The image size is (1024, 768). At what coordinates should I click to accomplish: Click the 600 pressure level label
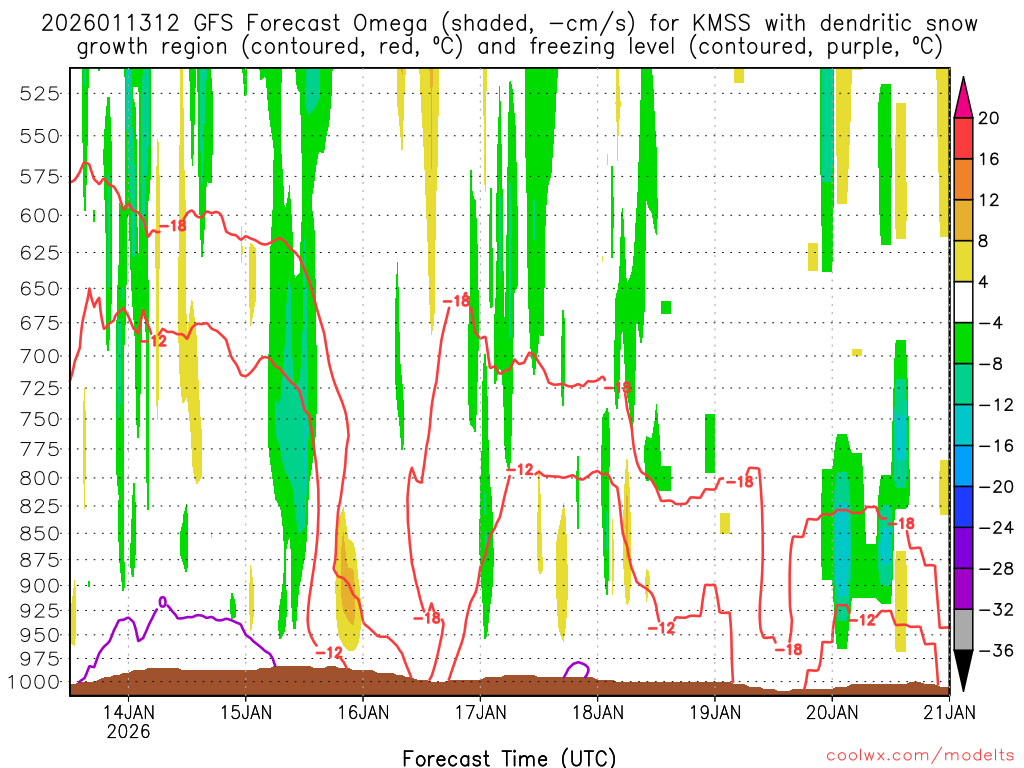pyautogui.click(x=39, y=216)
